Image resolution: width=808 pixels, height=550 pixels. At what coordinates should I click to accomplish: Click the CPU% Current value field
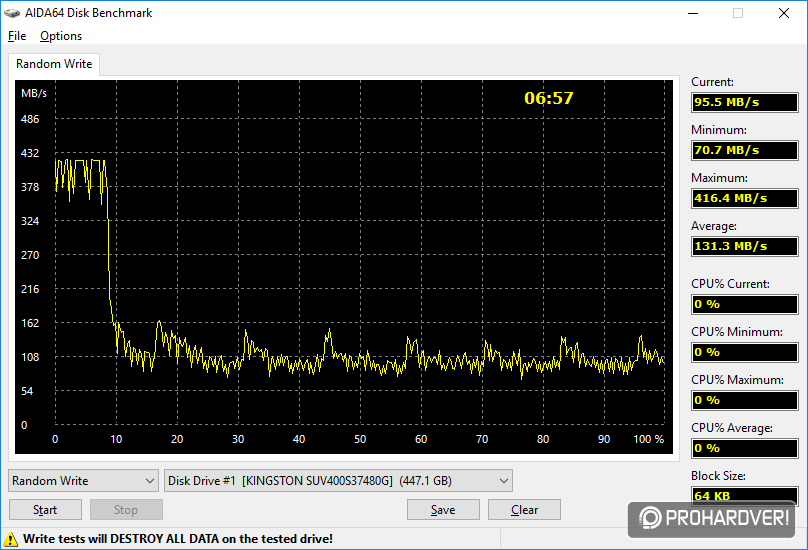point(745,304)
